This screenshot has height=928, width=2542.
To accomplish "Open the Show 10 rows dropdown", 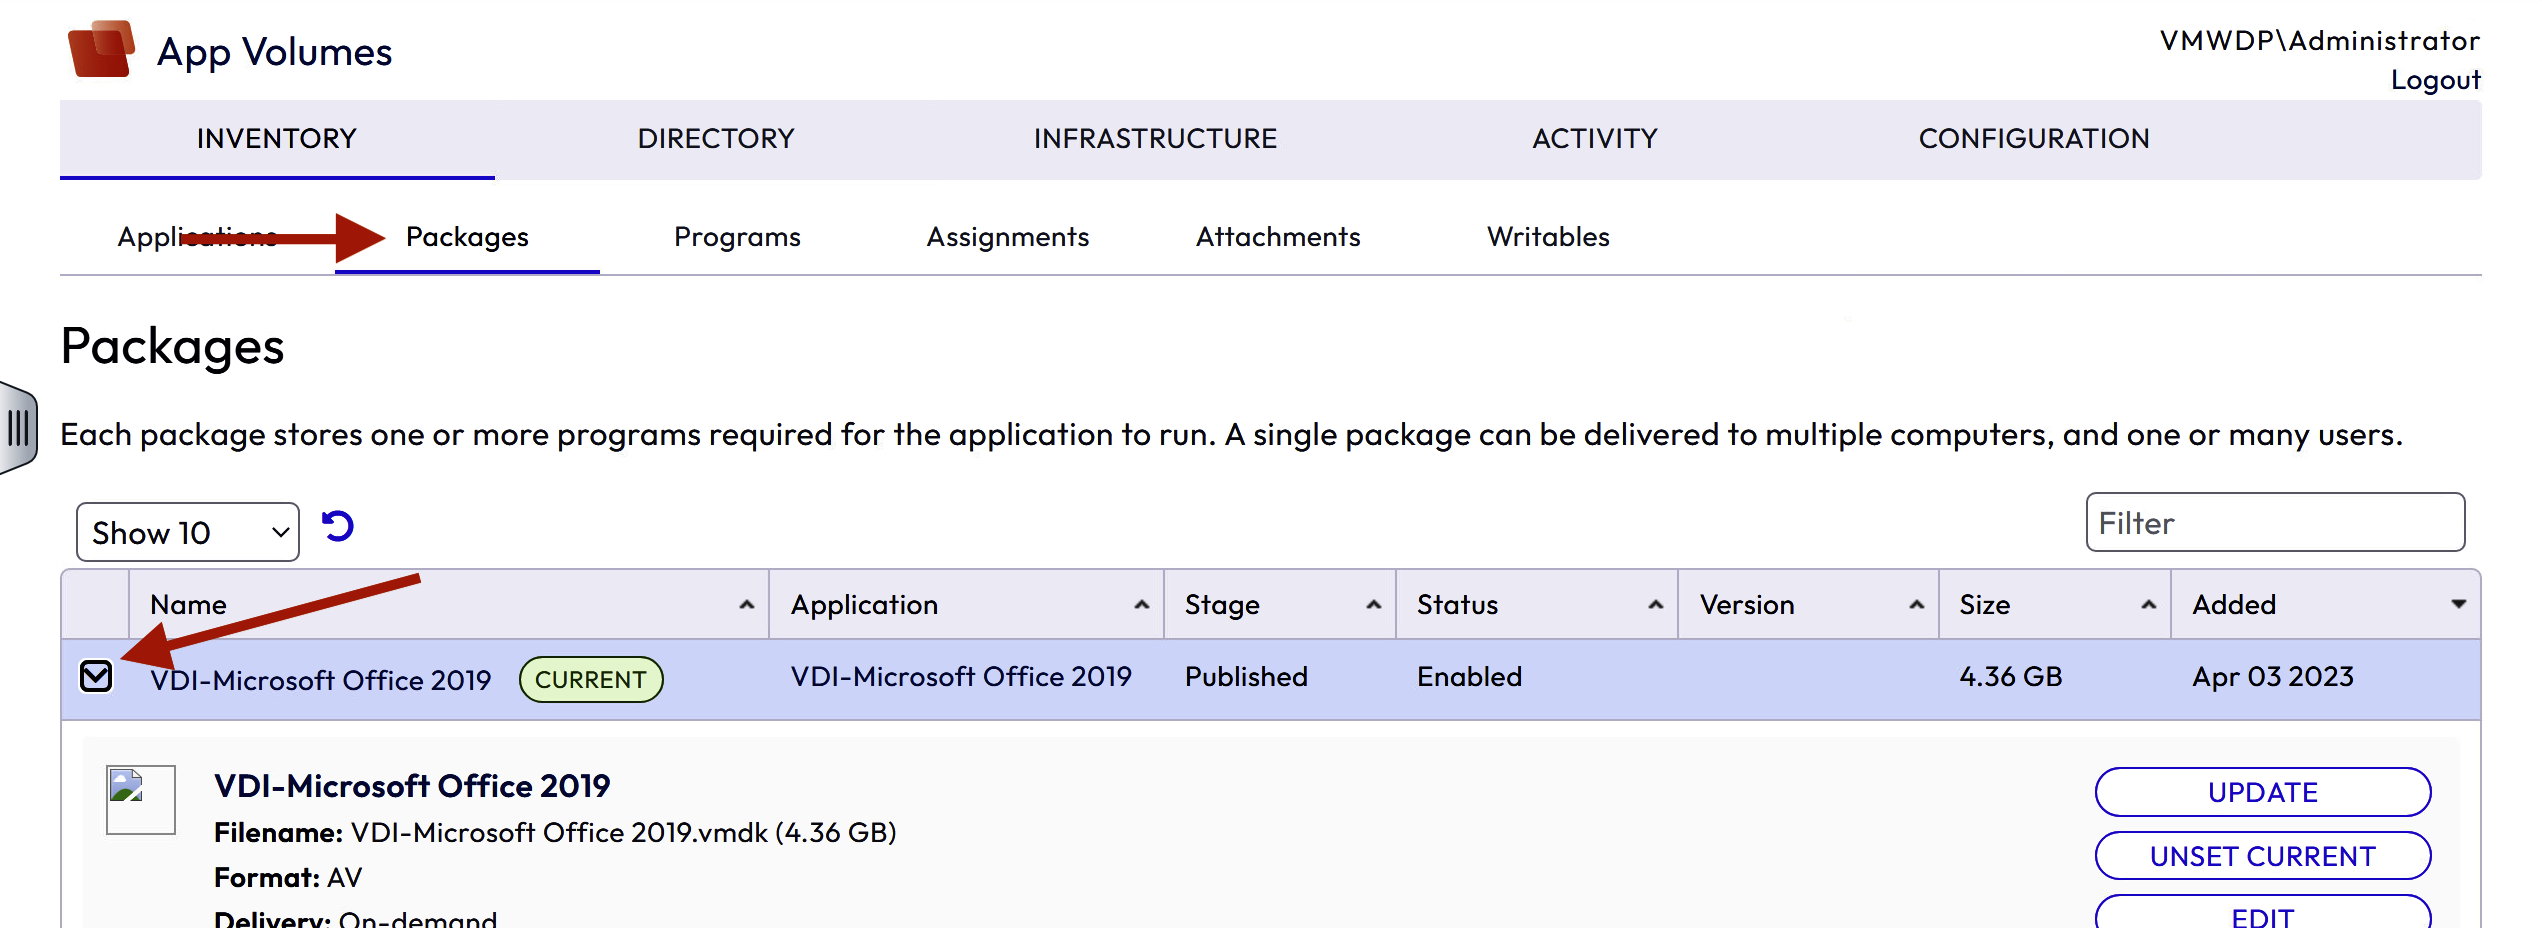I will pos(188,532).
